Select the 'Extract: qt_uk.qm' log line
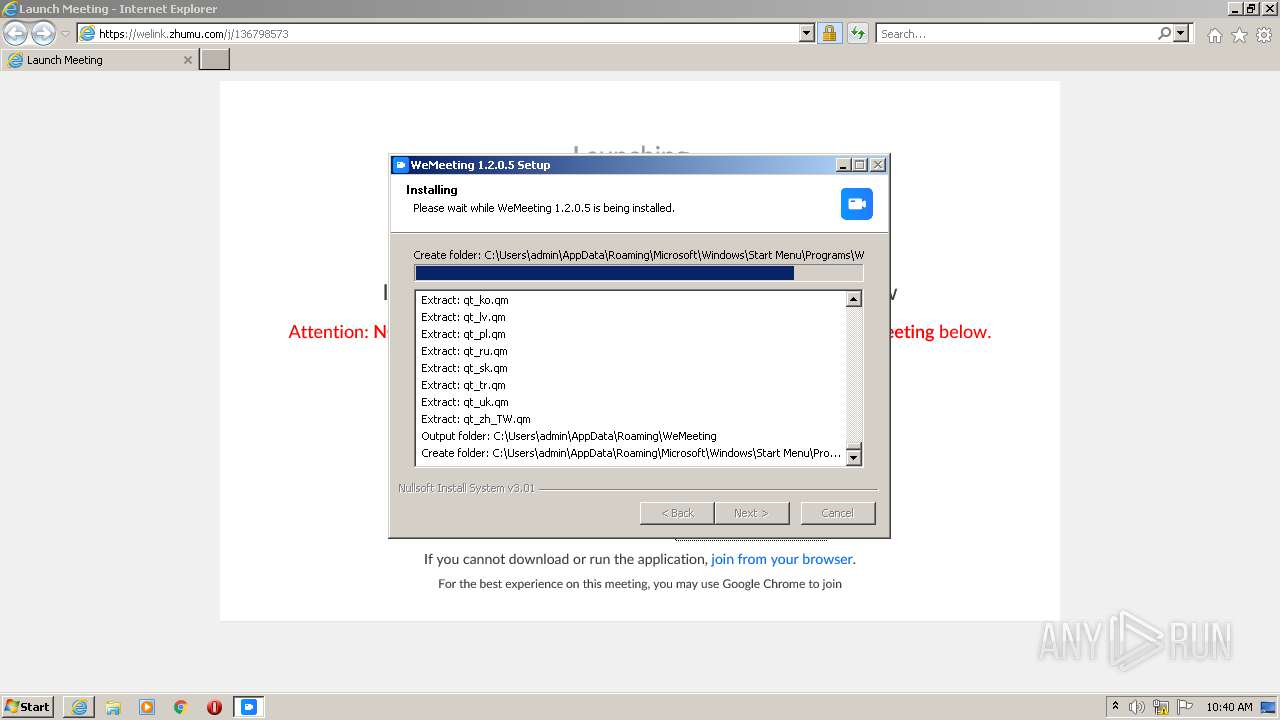Screen dimensions: 1280x720 465,402
